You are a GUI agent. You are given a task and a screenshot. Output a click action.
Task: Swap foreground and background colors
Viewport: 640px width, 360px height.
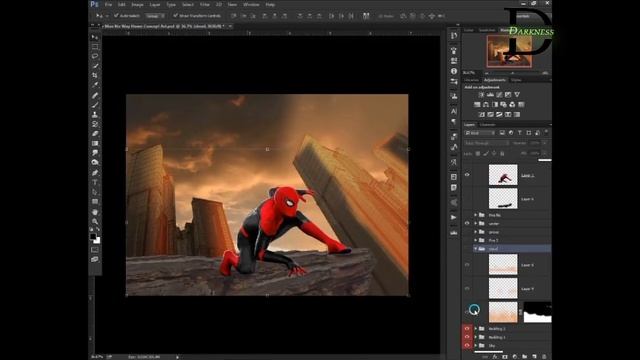click(98, 230)
